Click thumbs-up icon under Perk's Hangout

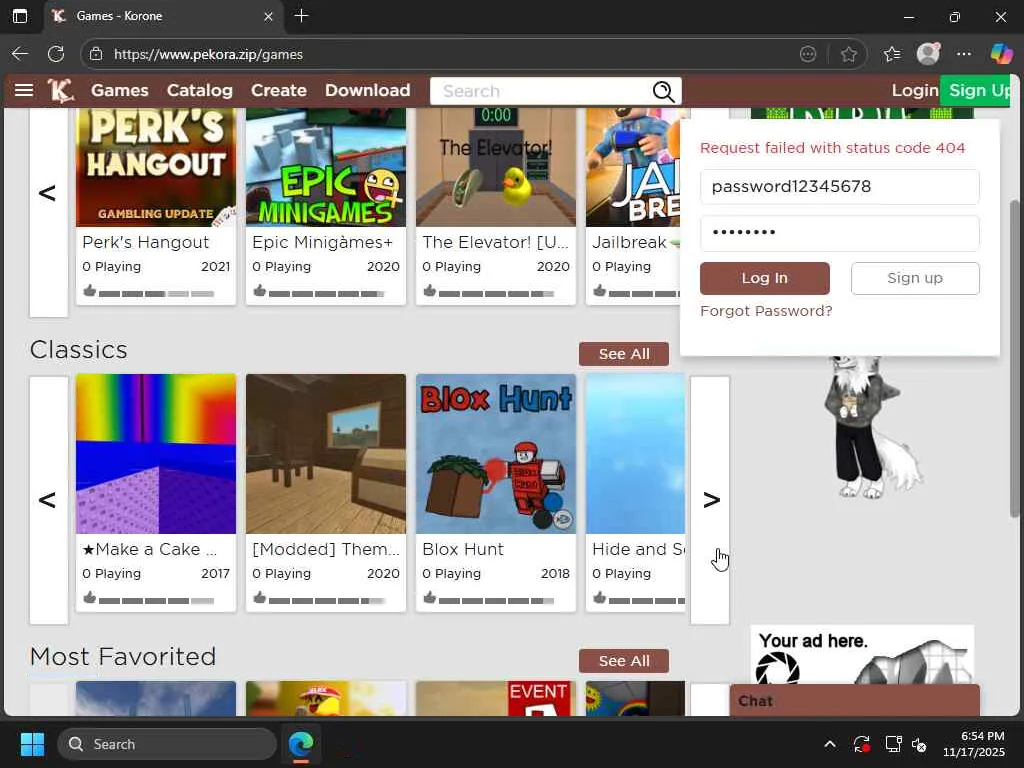coord(89,291)
